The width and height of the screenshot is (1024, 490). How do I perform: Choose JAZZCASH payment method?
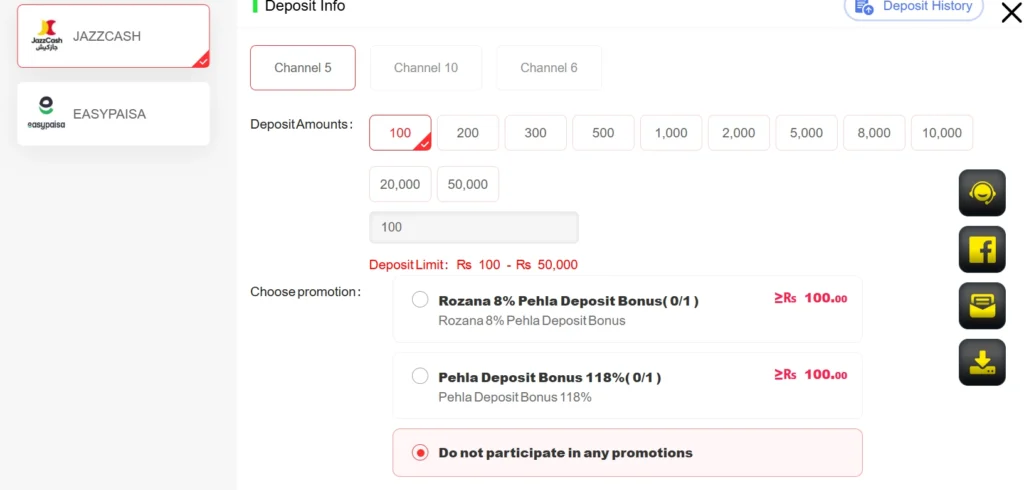114,36
